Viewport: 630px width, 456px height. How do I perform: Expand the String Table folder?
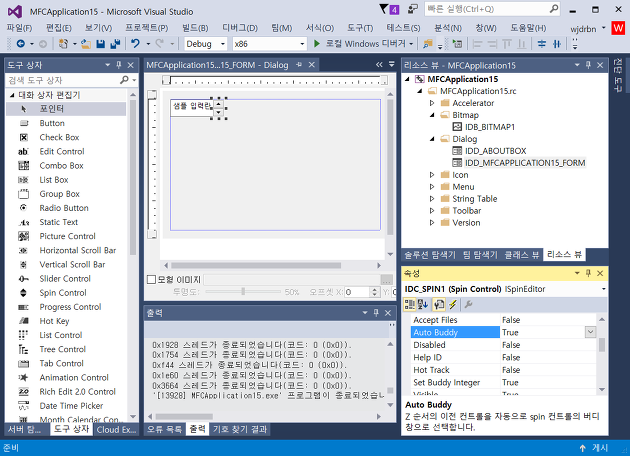click(x=432, y=198)
